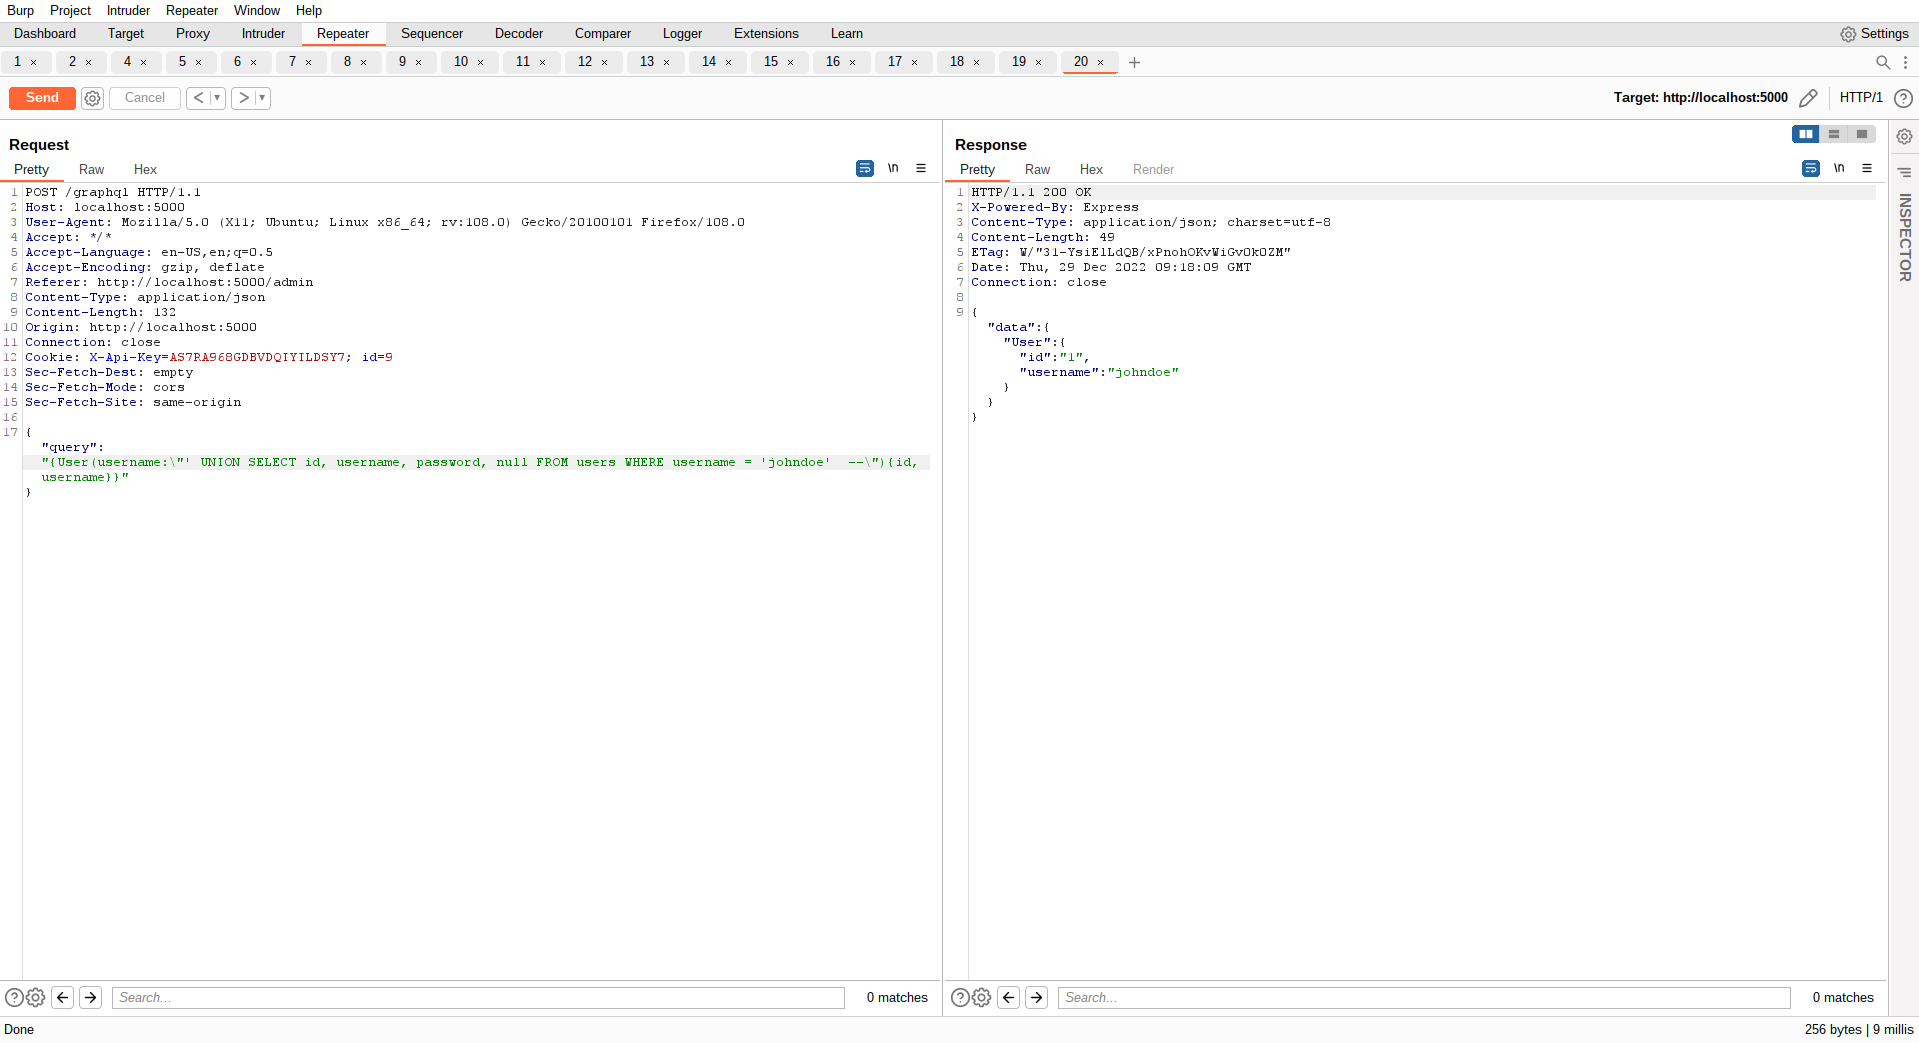
Task: Click the Request search field
Action: 479,997
